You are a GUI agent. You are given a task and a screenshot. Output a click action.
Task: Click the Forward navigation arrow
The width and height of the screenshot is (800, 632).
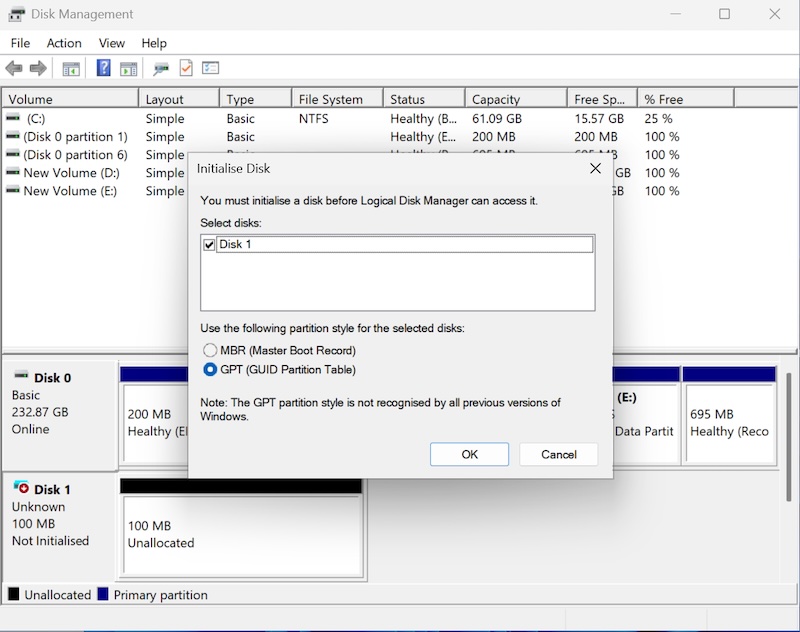coord(39,68)
